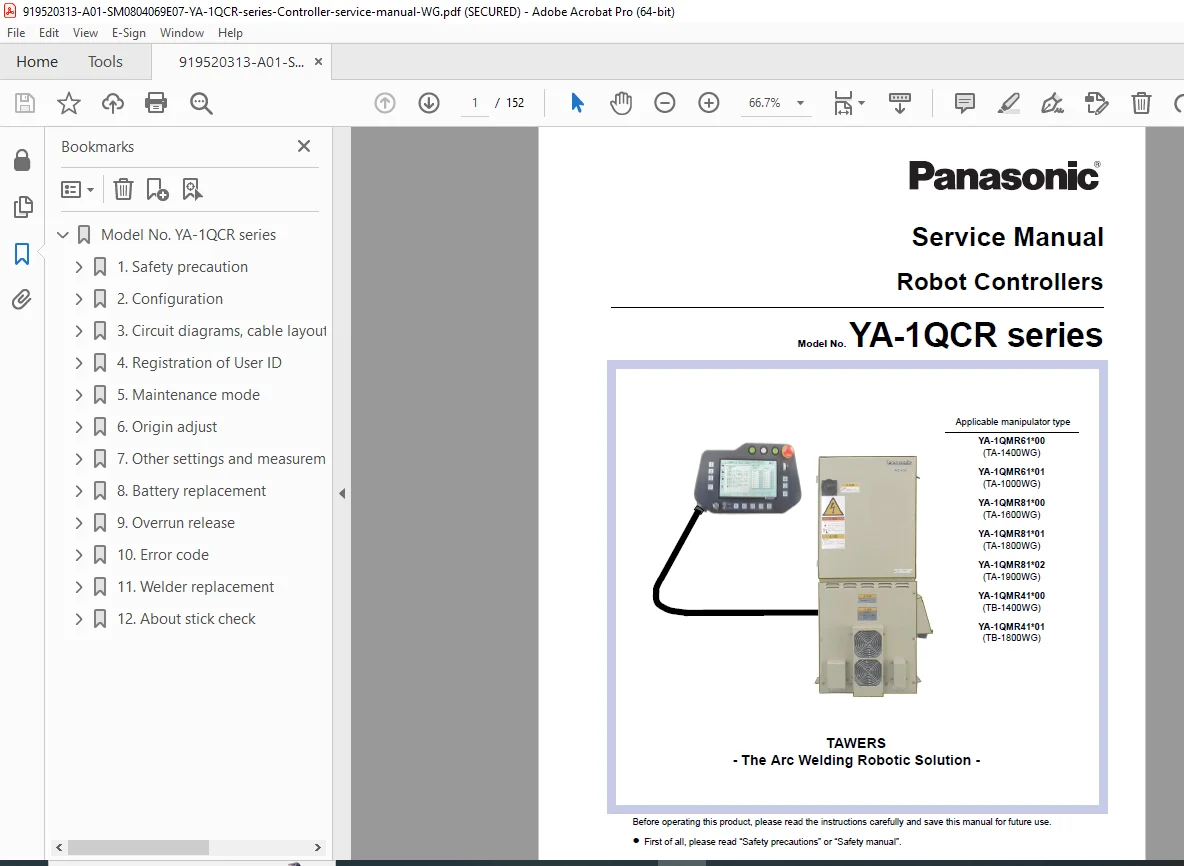This screenshot has width=1184, height=866.
Task: Open 7. Other settings and measurement bookmark
Action: tap(221, 459)
